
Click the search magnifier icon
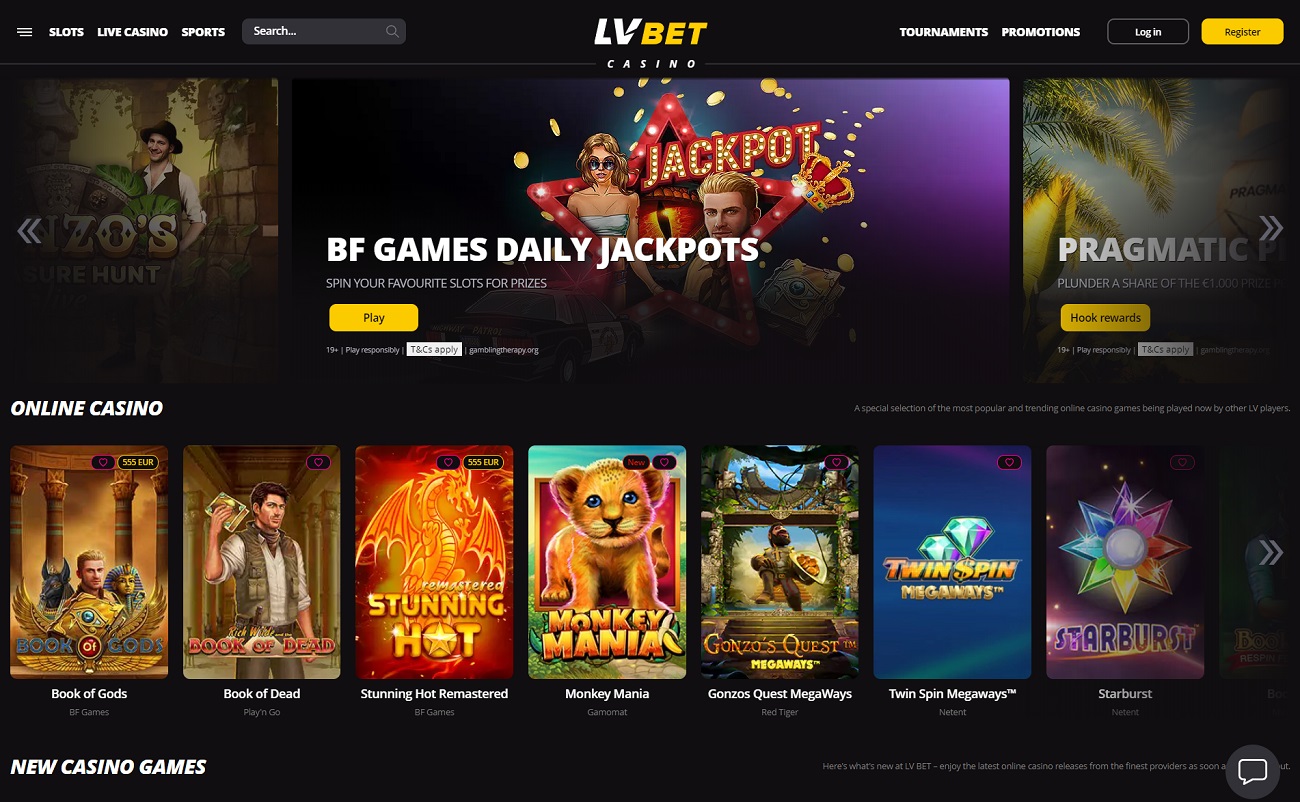pyautogui.click(x=392, y=31)
